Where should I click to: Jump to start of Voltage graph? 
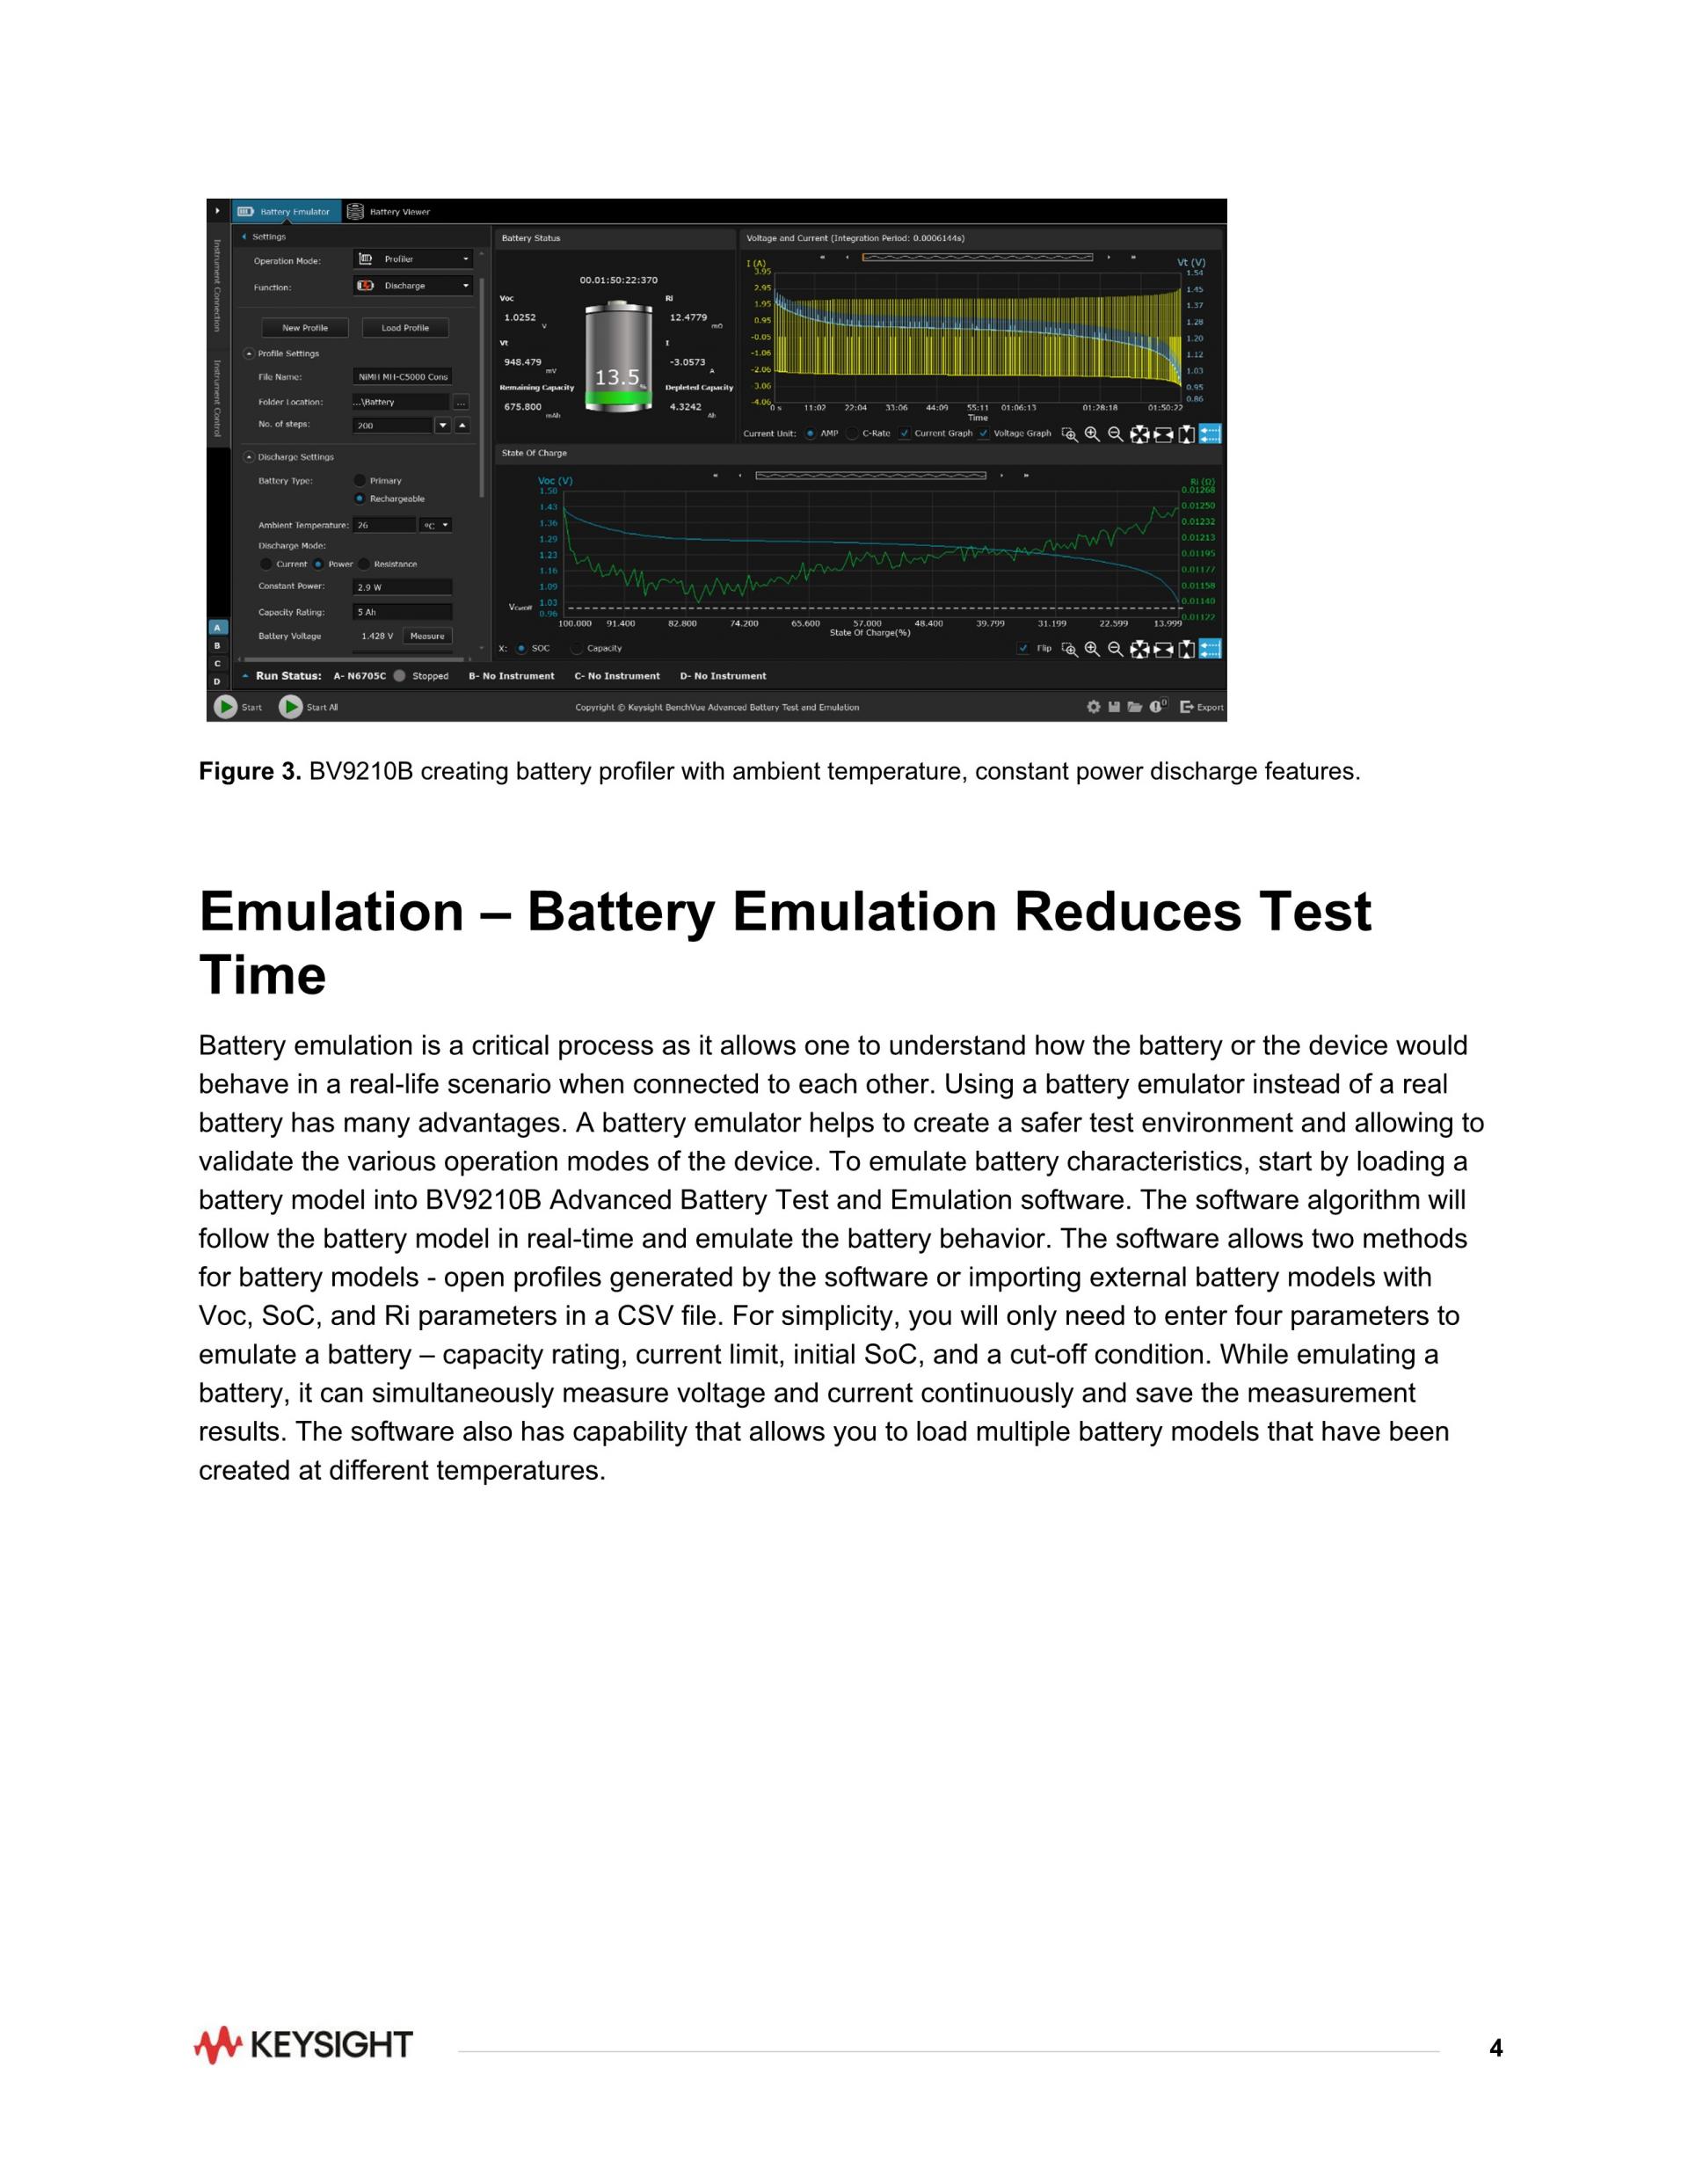pyautogui.click(x=822, y=257)
